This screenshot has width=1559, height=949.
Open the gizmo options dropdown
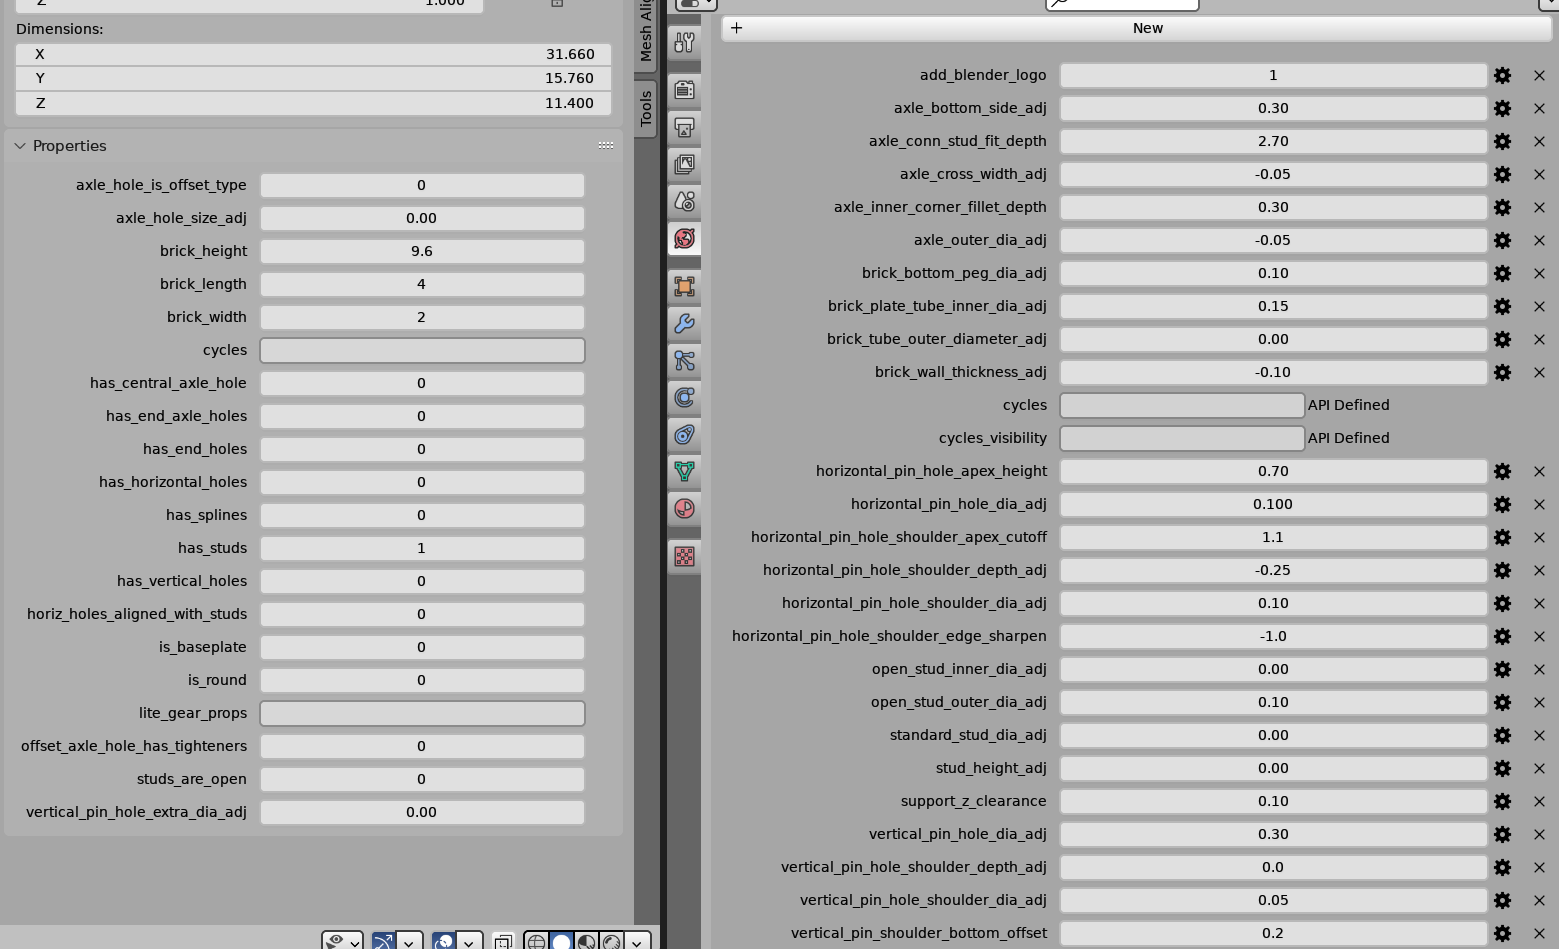pyautogui.click(x=408, y=941)
